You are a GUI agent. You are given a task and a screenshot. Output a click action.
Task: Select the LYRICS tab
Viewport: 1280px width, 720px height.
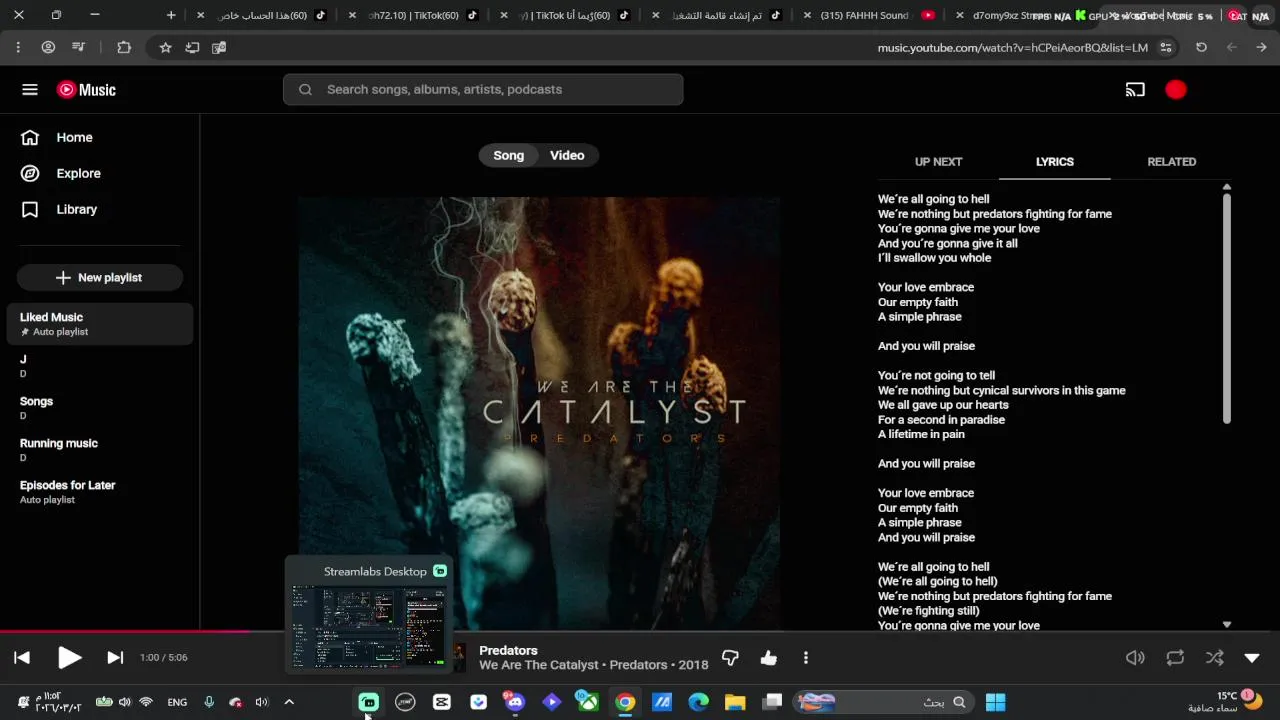click(x=1055, y=162)
